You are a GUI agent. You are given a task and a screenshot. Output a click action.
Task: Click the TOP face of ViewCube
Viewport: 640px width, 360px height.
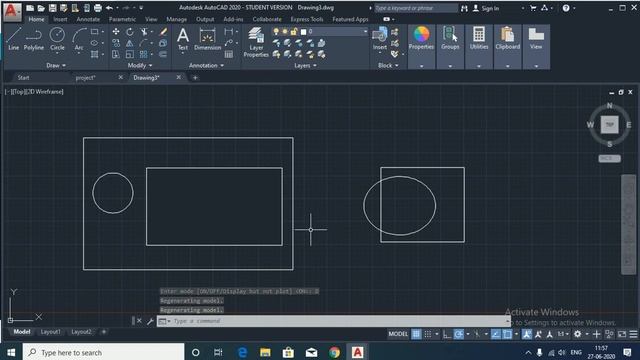click(x=609, y=124)
